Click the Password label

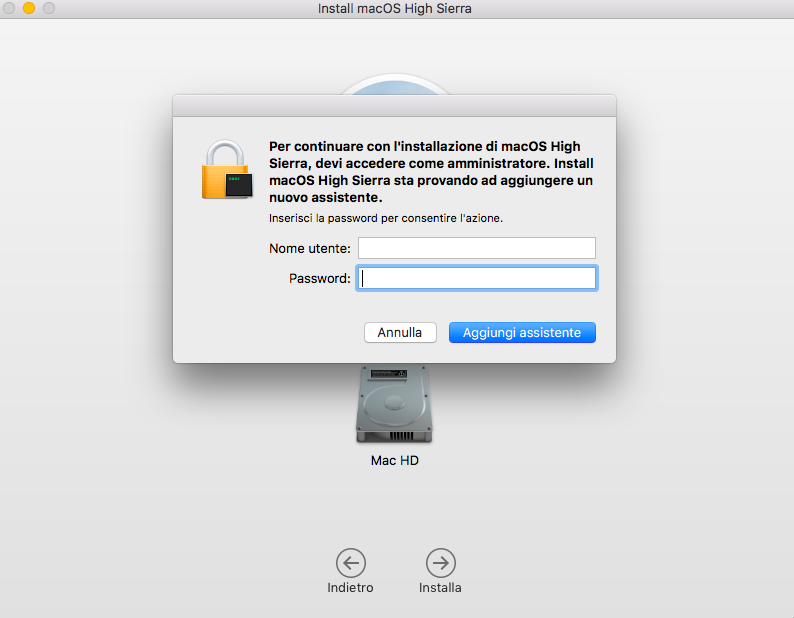[320, 279]
